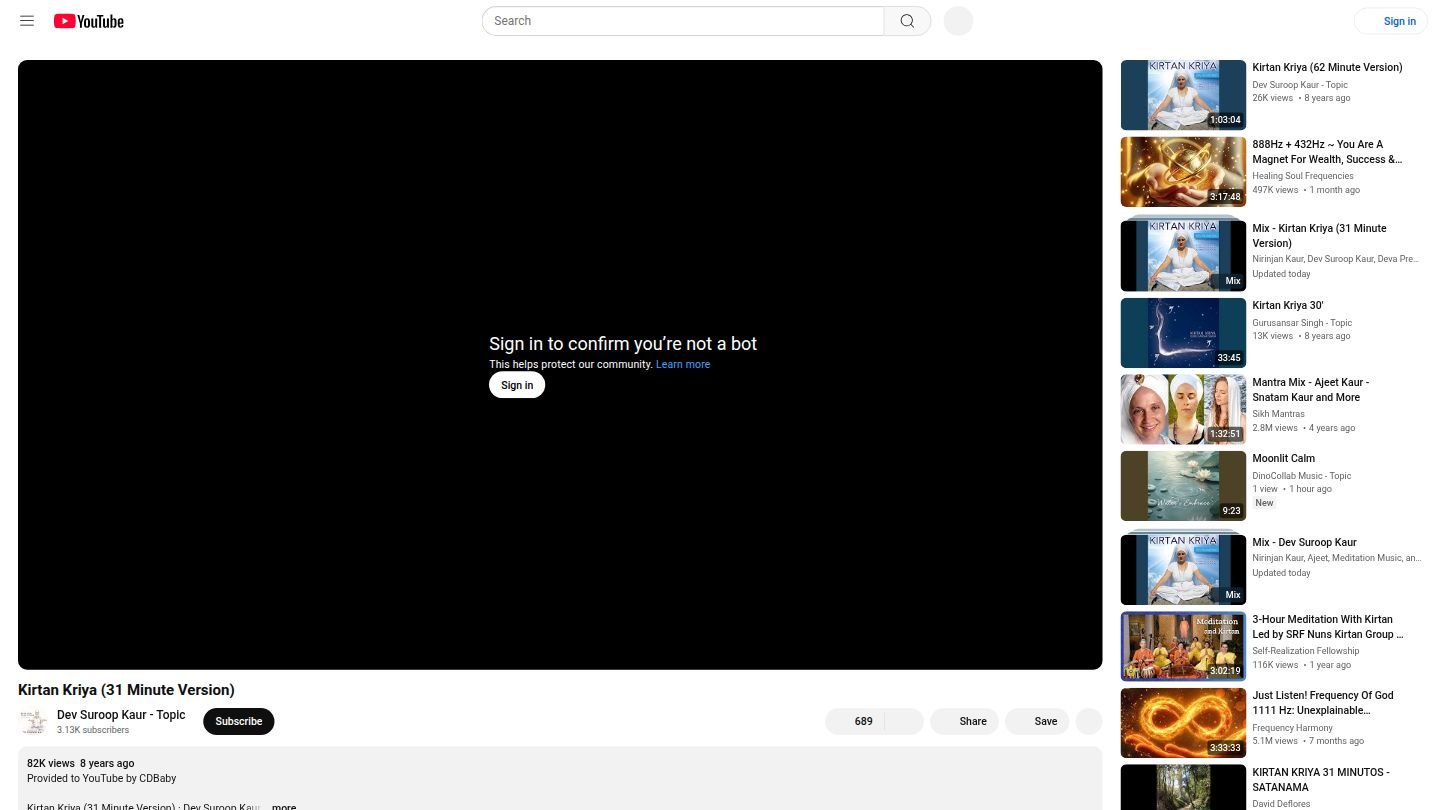Click channel name DinoCollab Music - Topic
The height and width of the screenshot is (810, 1440).
point(1302,476)
